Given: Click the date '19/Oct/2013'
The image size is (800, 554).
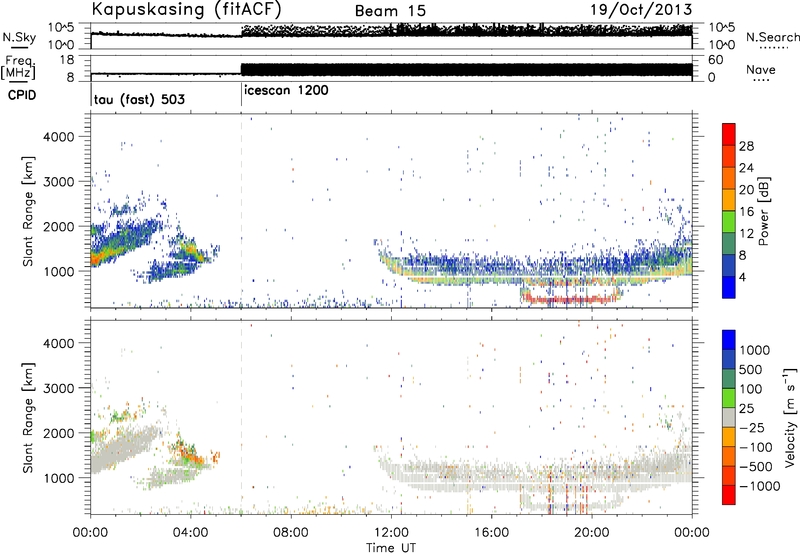Looking at the screenshot, I should 641,10.
